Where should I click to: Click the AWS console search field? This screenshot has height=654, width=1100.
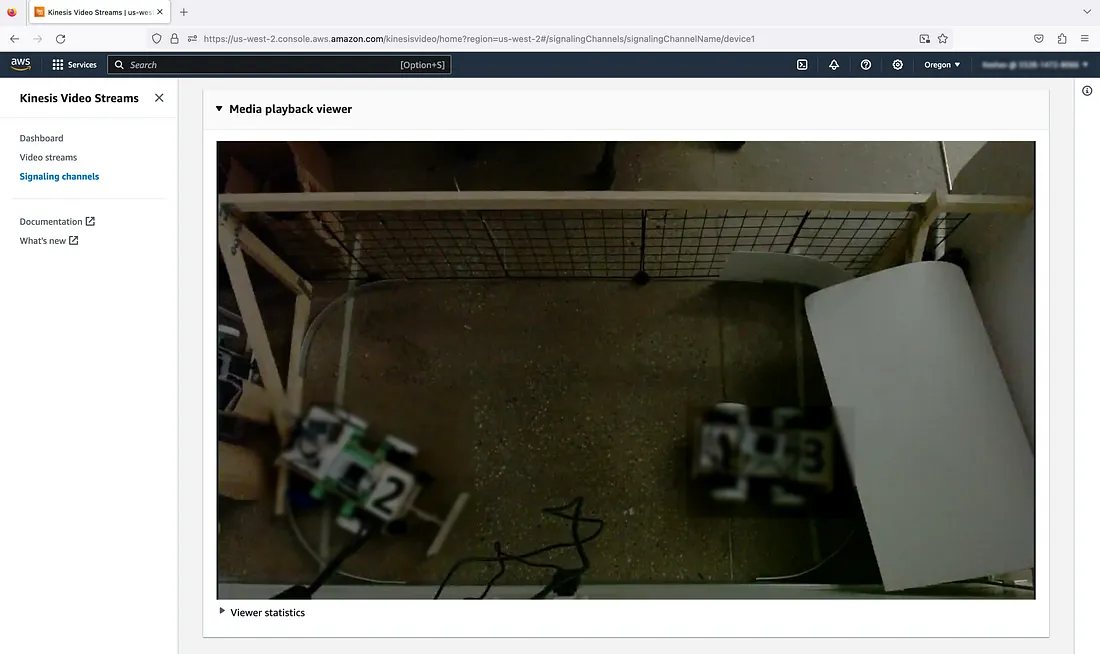pos(260,65)
